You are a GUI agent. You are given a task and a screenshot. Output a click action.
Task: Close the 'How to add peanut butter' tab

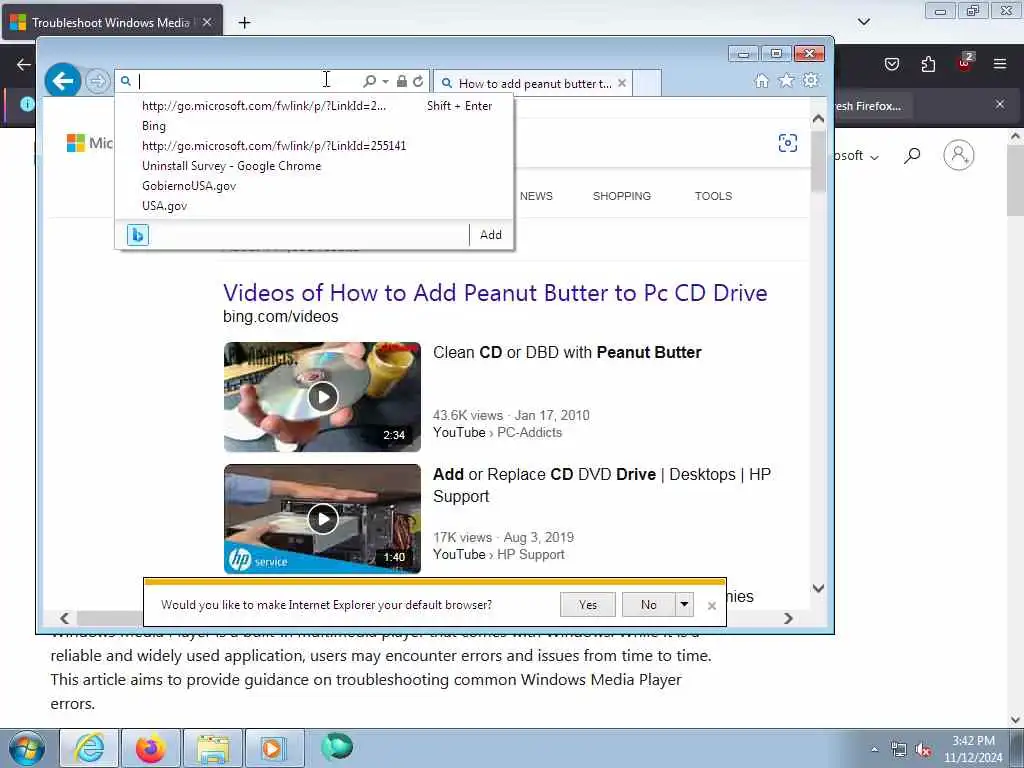622,83
